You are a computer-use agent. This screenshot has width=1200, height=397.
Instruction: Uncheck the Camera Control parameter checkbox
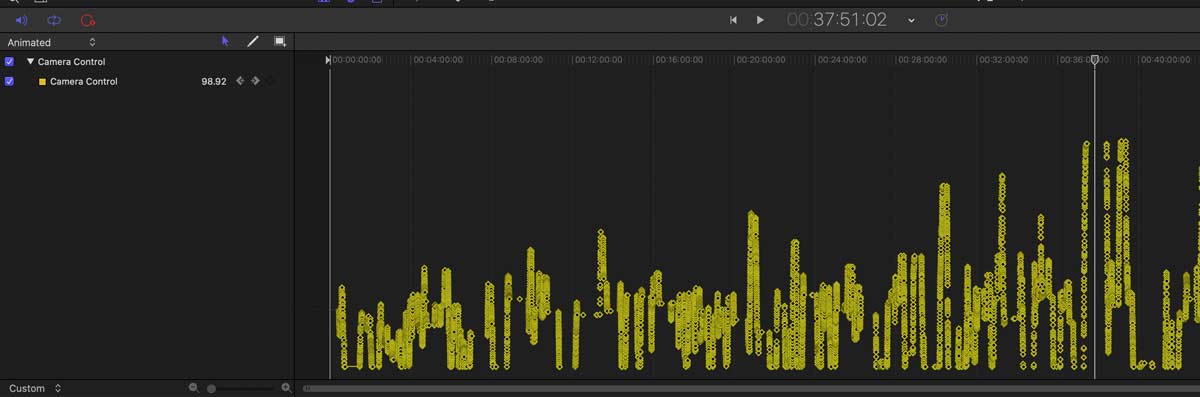click(9, 81)
